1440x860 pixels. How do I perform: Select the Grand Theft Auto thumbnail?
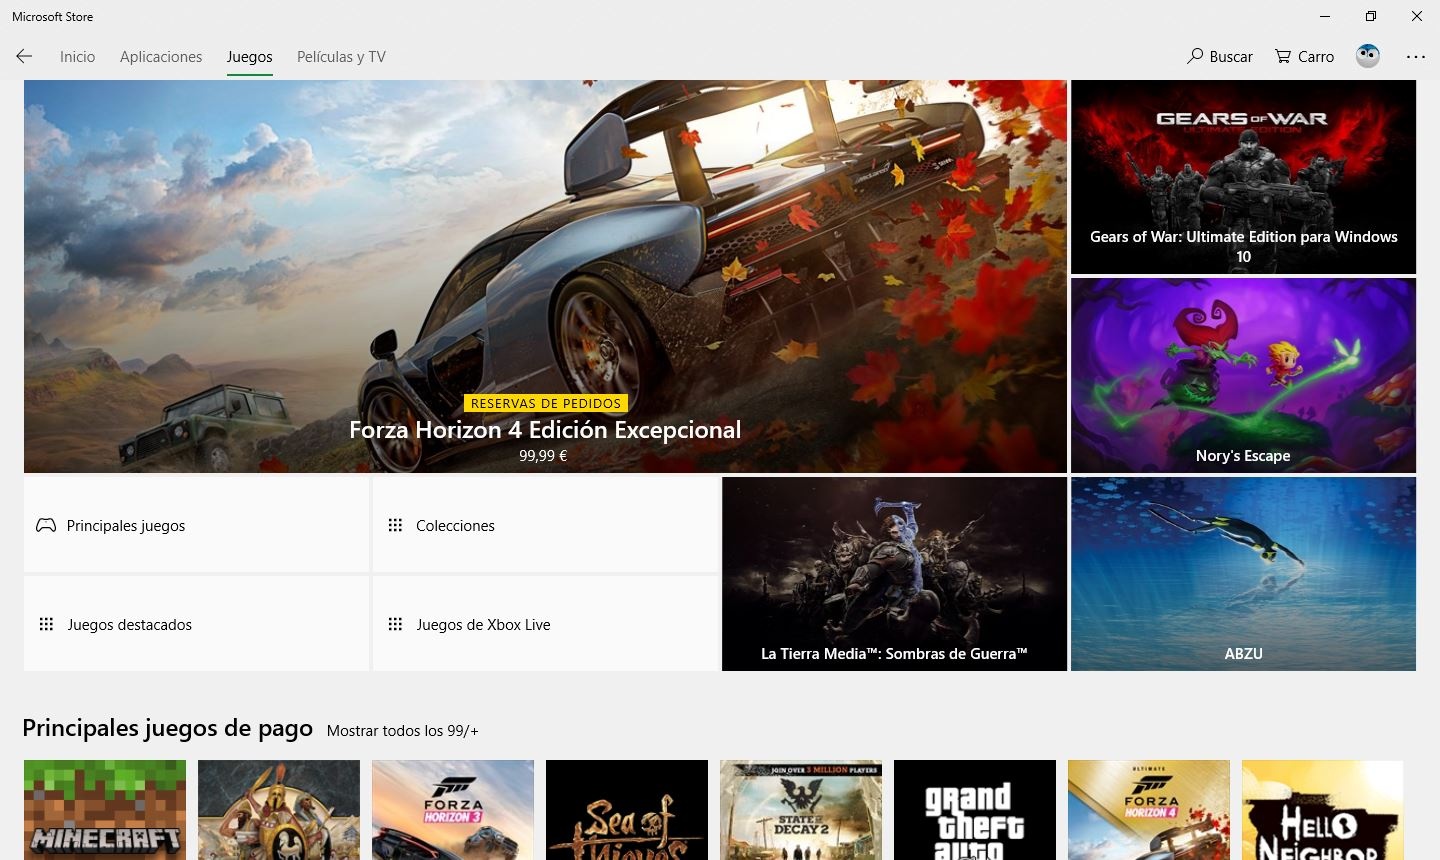coord(975,810)
